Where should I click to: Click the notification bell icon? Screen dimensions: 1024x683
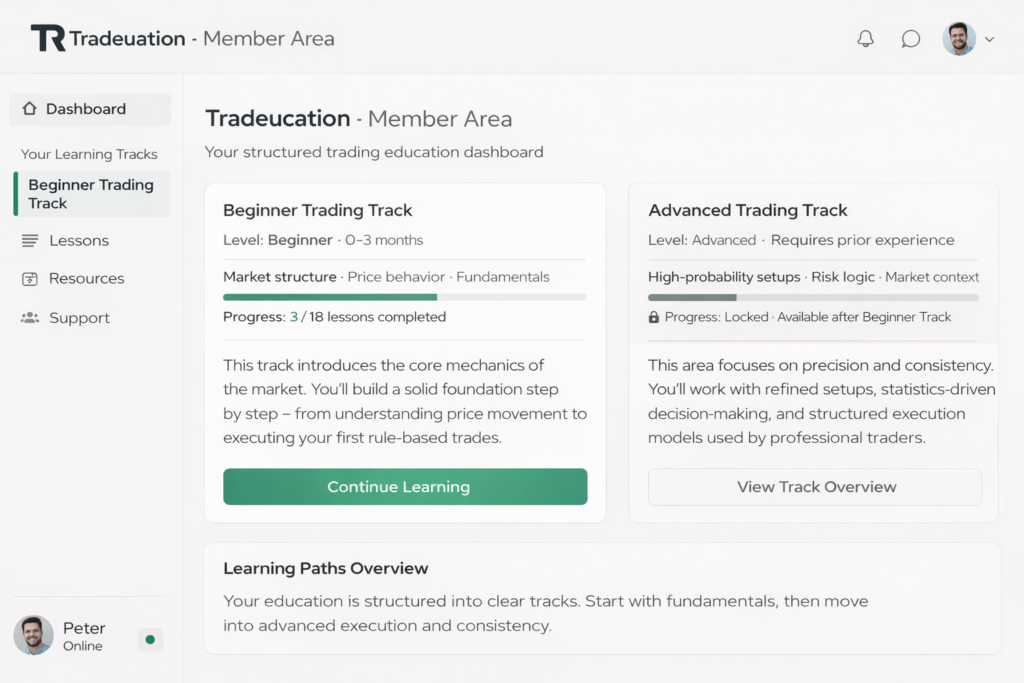866,39
